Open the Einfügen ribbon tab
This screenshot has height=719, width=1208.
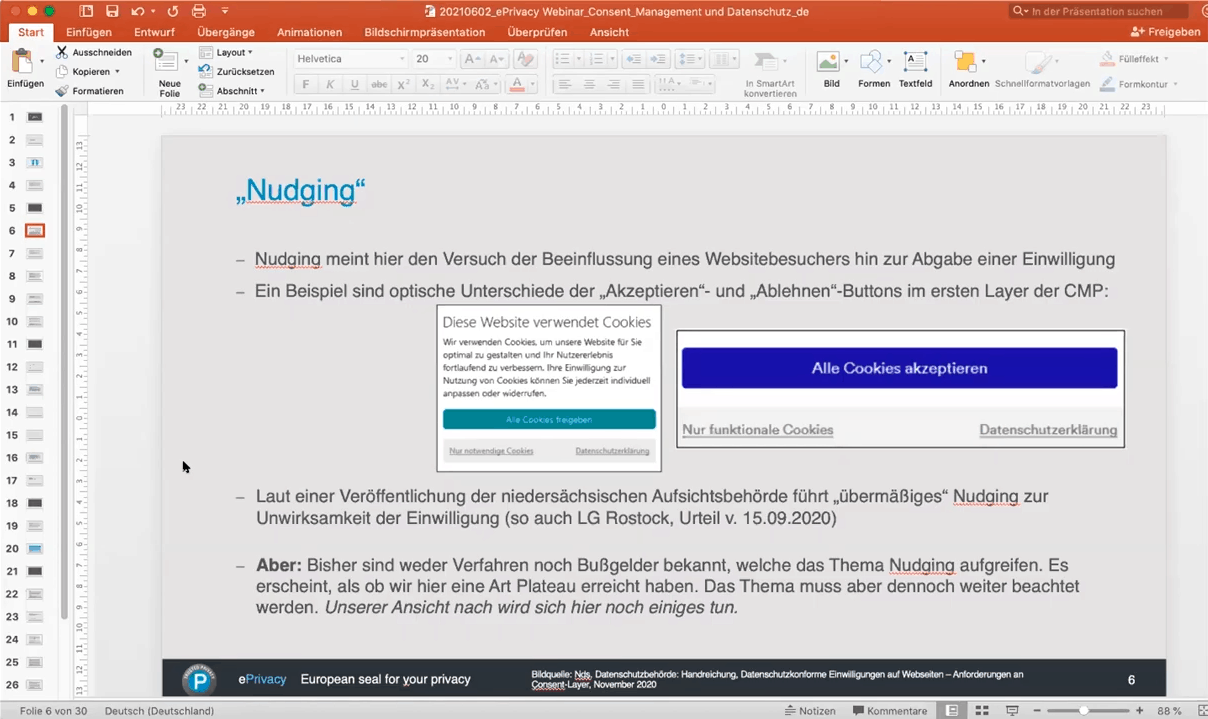click(x=89, y=32)
